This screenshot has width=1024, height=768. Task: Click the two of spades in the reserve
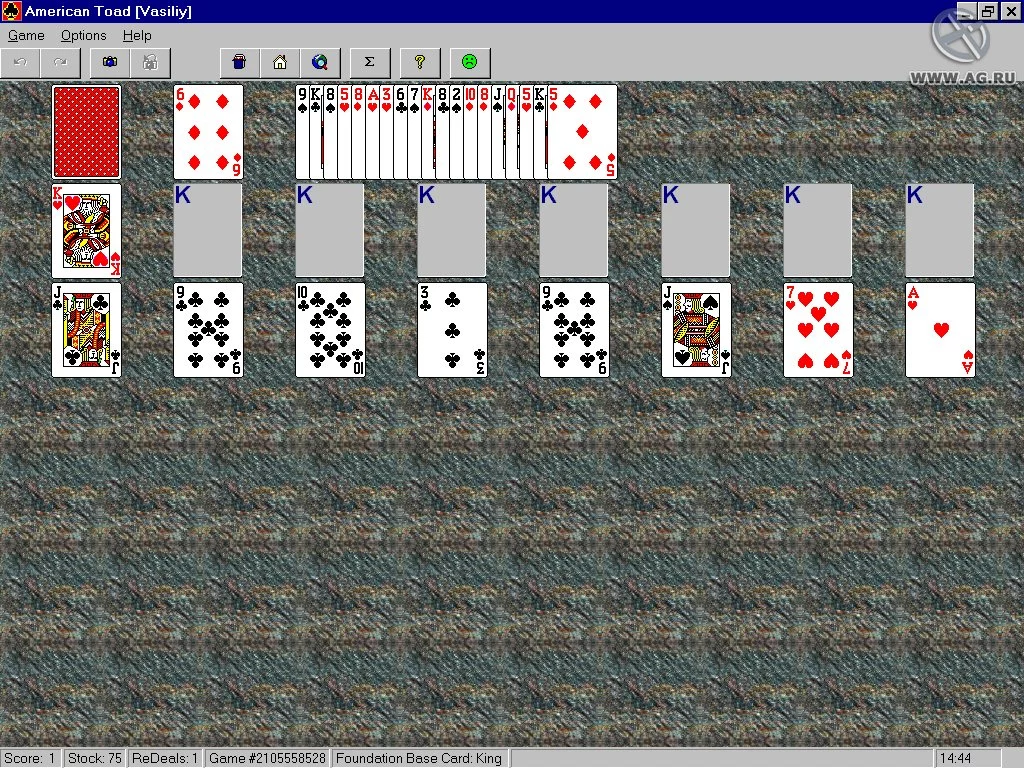[x=456, y=131]
